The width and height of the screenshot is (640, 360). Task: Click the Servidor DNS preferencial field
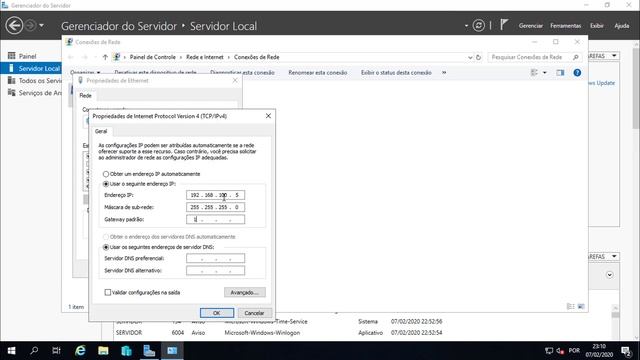point(216,258)
